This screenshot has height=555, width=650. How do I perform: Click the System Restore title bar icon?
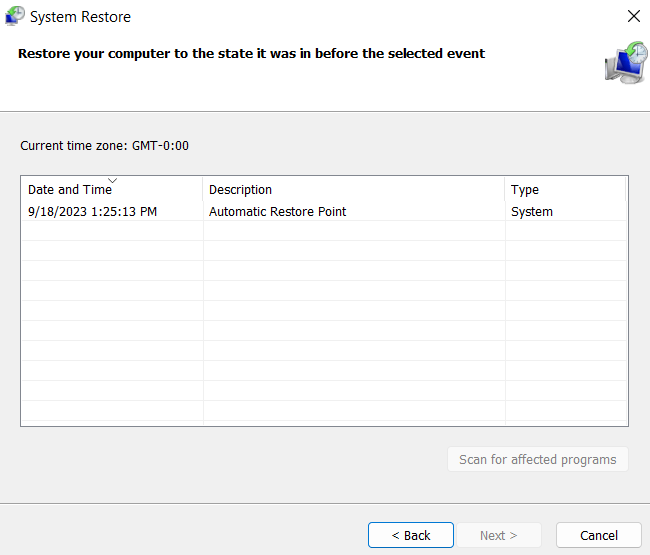(15, 16)
